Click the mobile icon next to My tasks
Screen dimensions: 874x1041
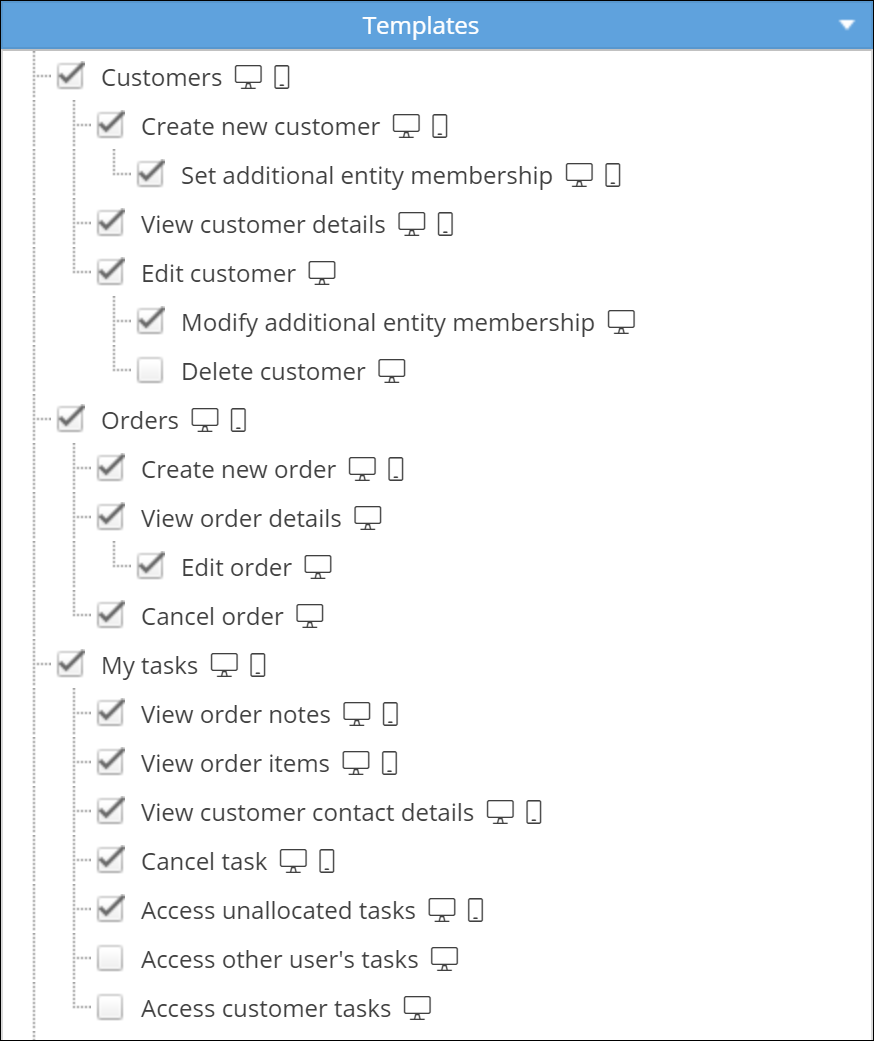tap(258, 665)
